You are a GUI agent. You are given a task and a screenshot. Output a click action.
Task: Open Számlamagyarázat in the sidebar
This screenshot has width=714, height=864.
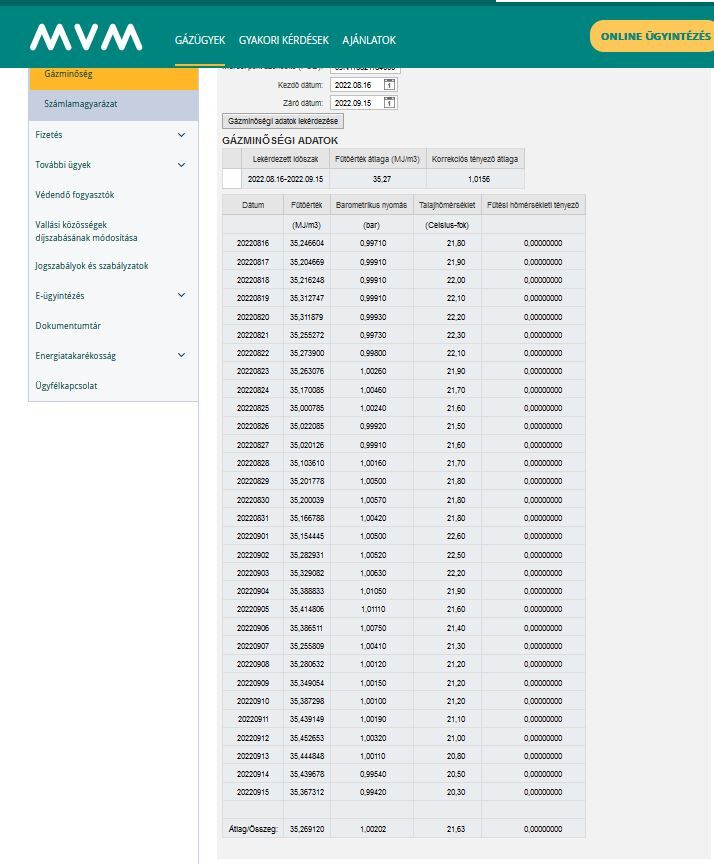(113, 104)
